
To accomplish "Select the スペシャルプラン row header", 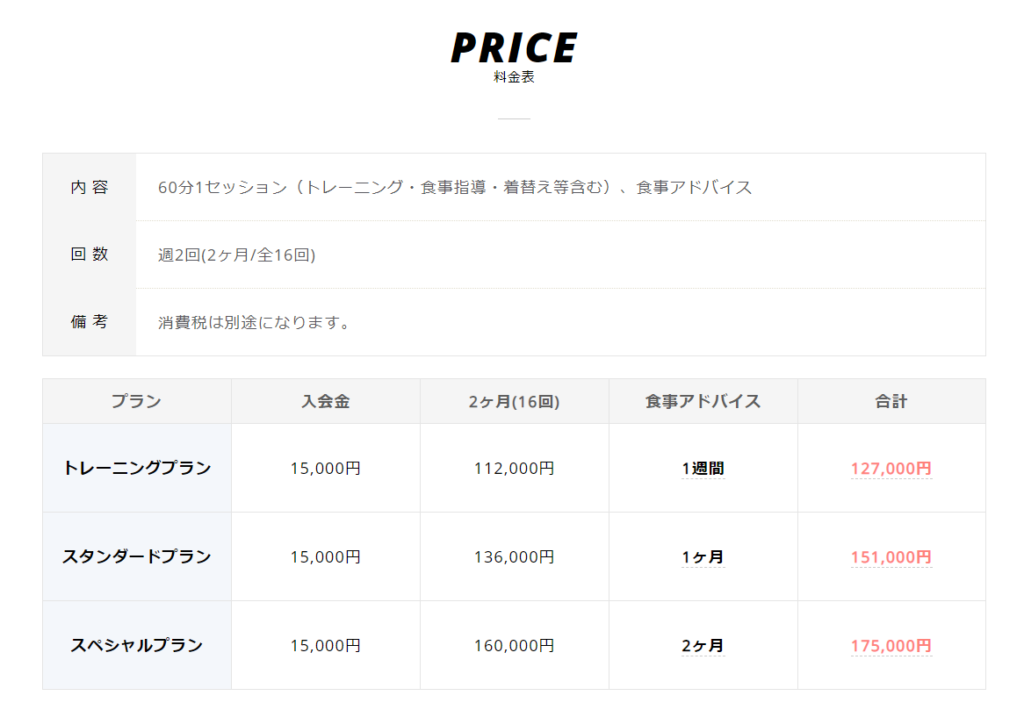I will click(137, 645).
